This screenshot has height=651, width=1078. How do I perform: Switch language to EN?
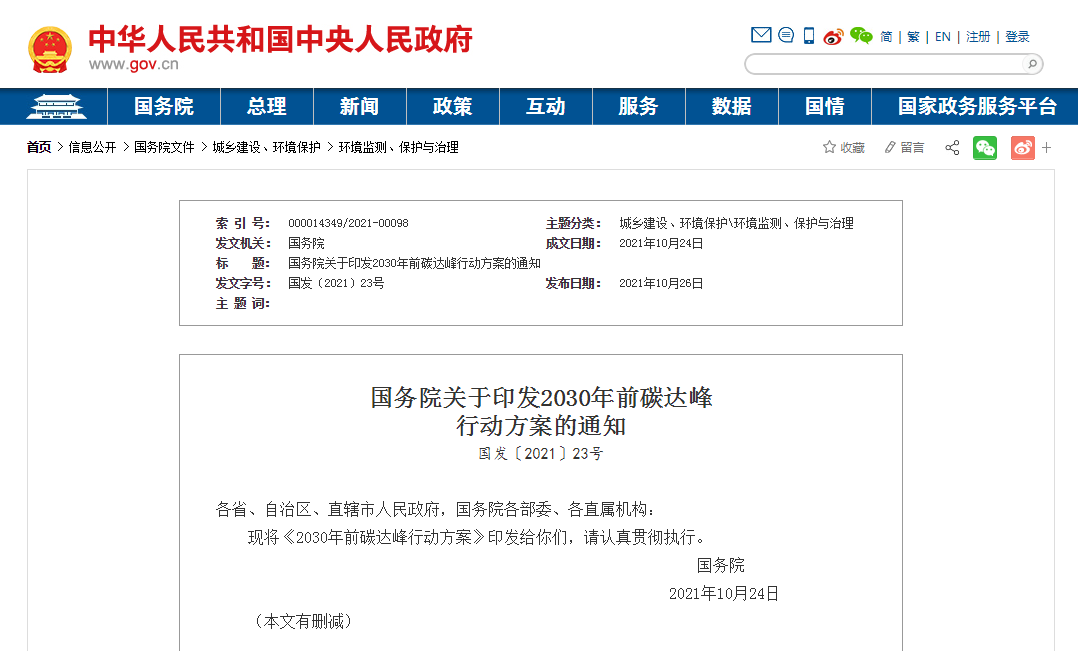[x=943, y=37]
